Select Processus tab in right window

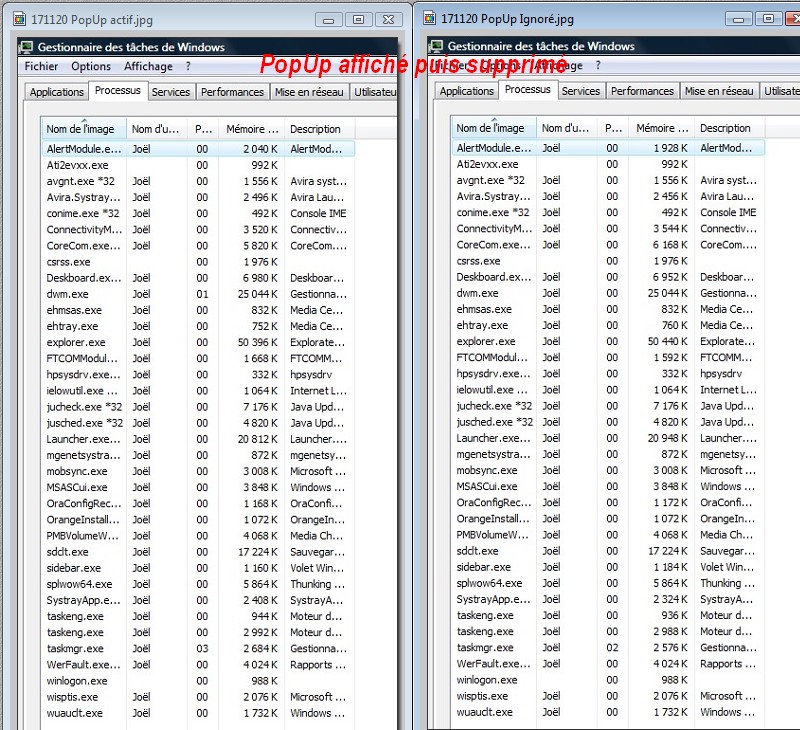click(x=528, y=89)
